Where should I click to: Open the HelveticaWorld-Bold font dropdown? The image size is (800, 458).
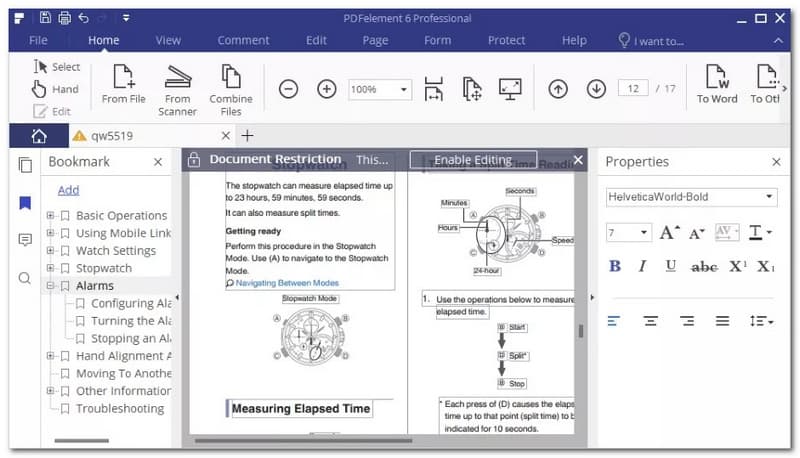(x=691, y=197)
